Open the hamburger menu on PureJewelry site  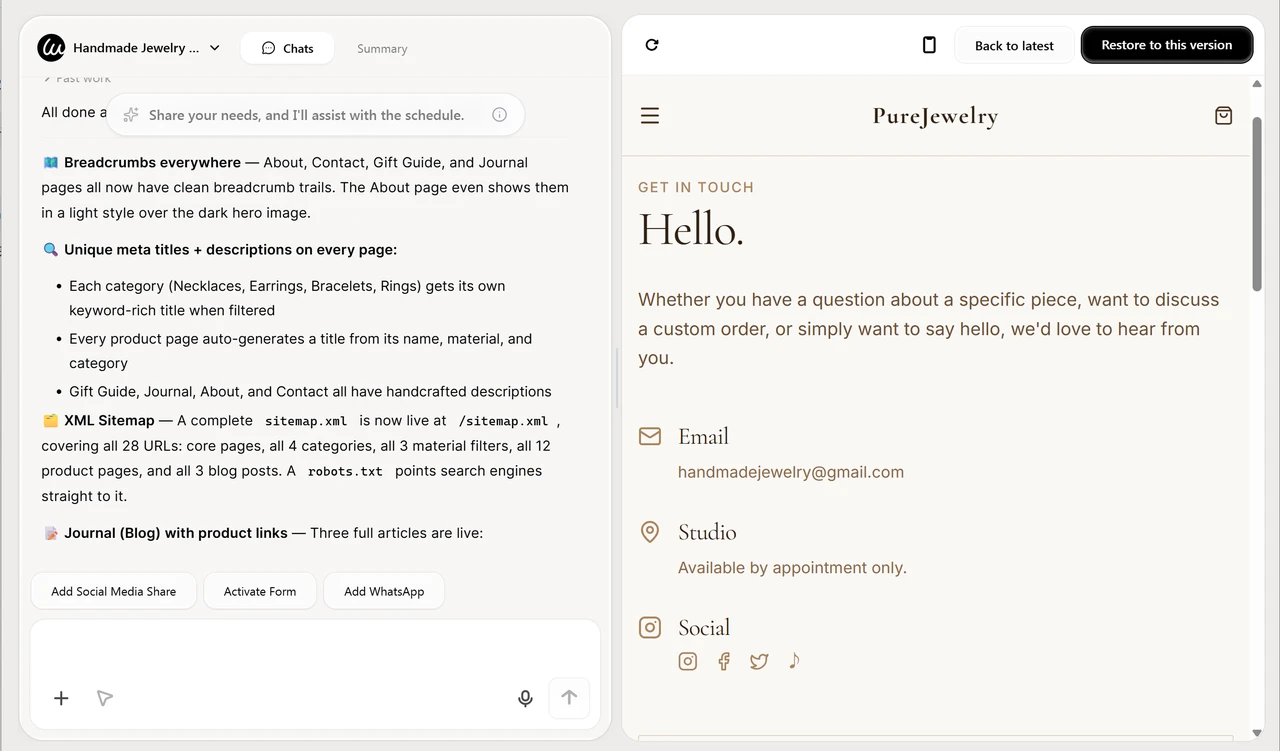pos(650,116)
